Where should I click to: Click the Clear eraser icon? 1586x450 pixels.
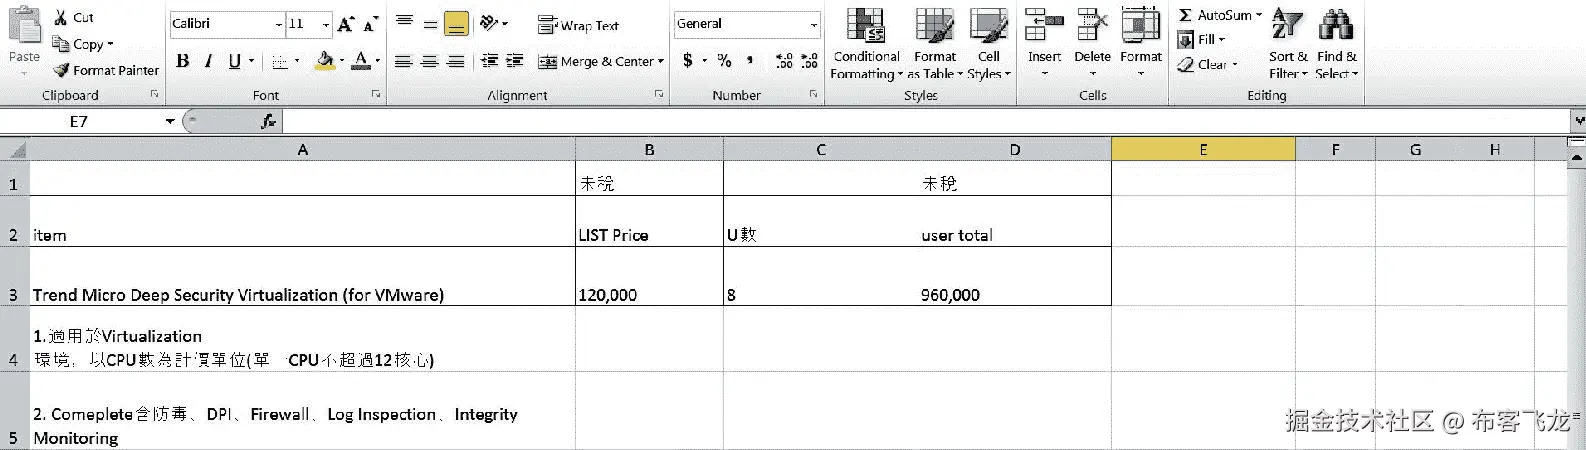(x=1186, y=65)
